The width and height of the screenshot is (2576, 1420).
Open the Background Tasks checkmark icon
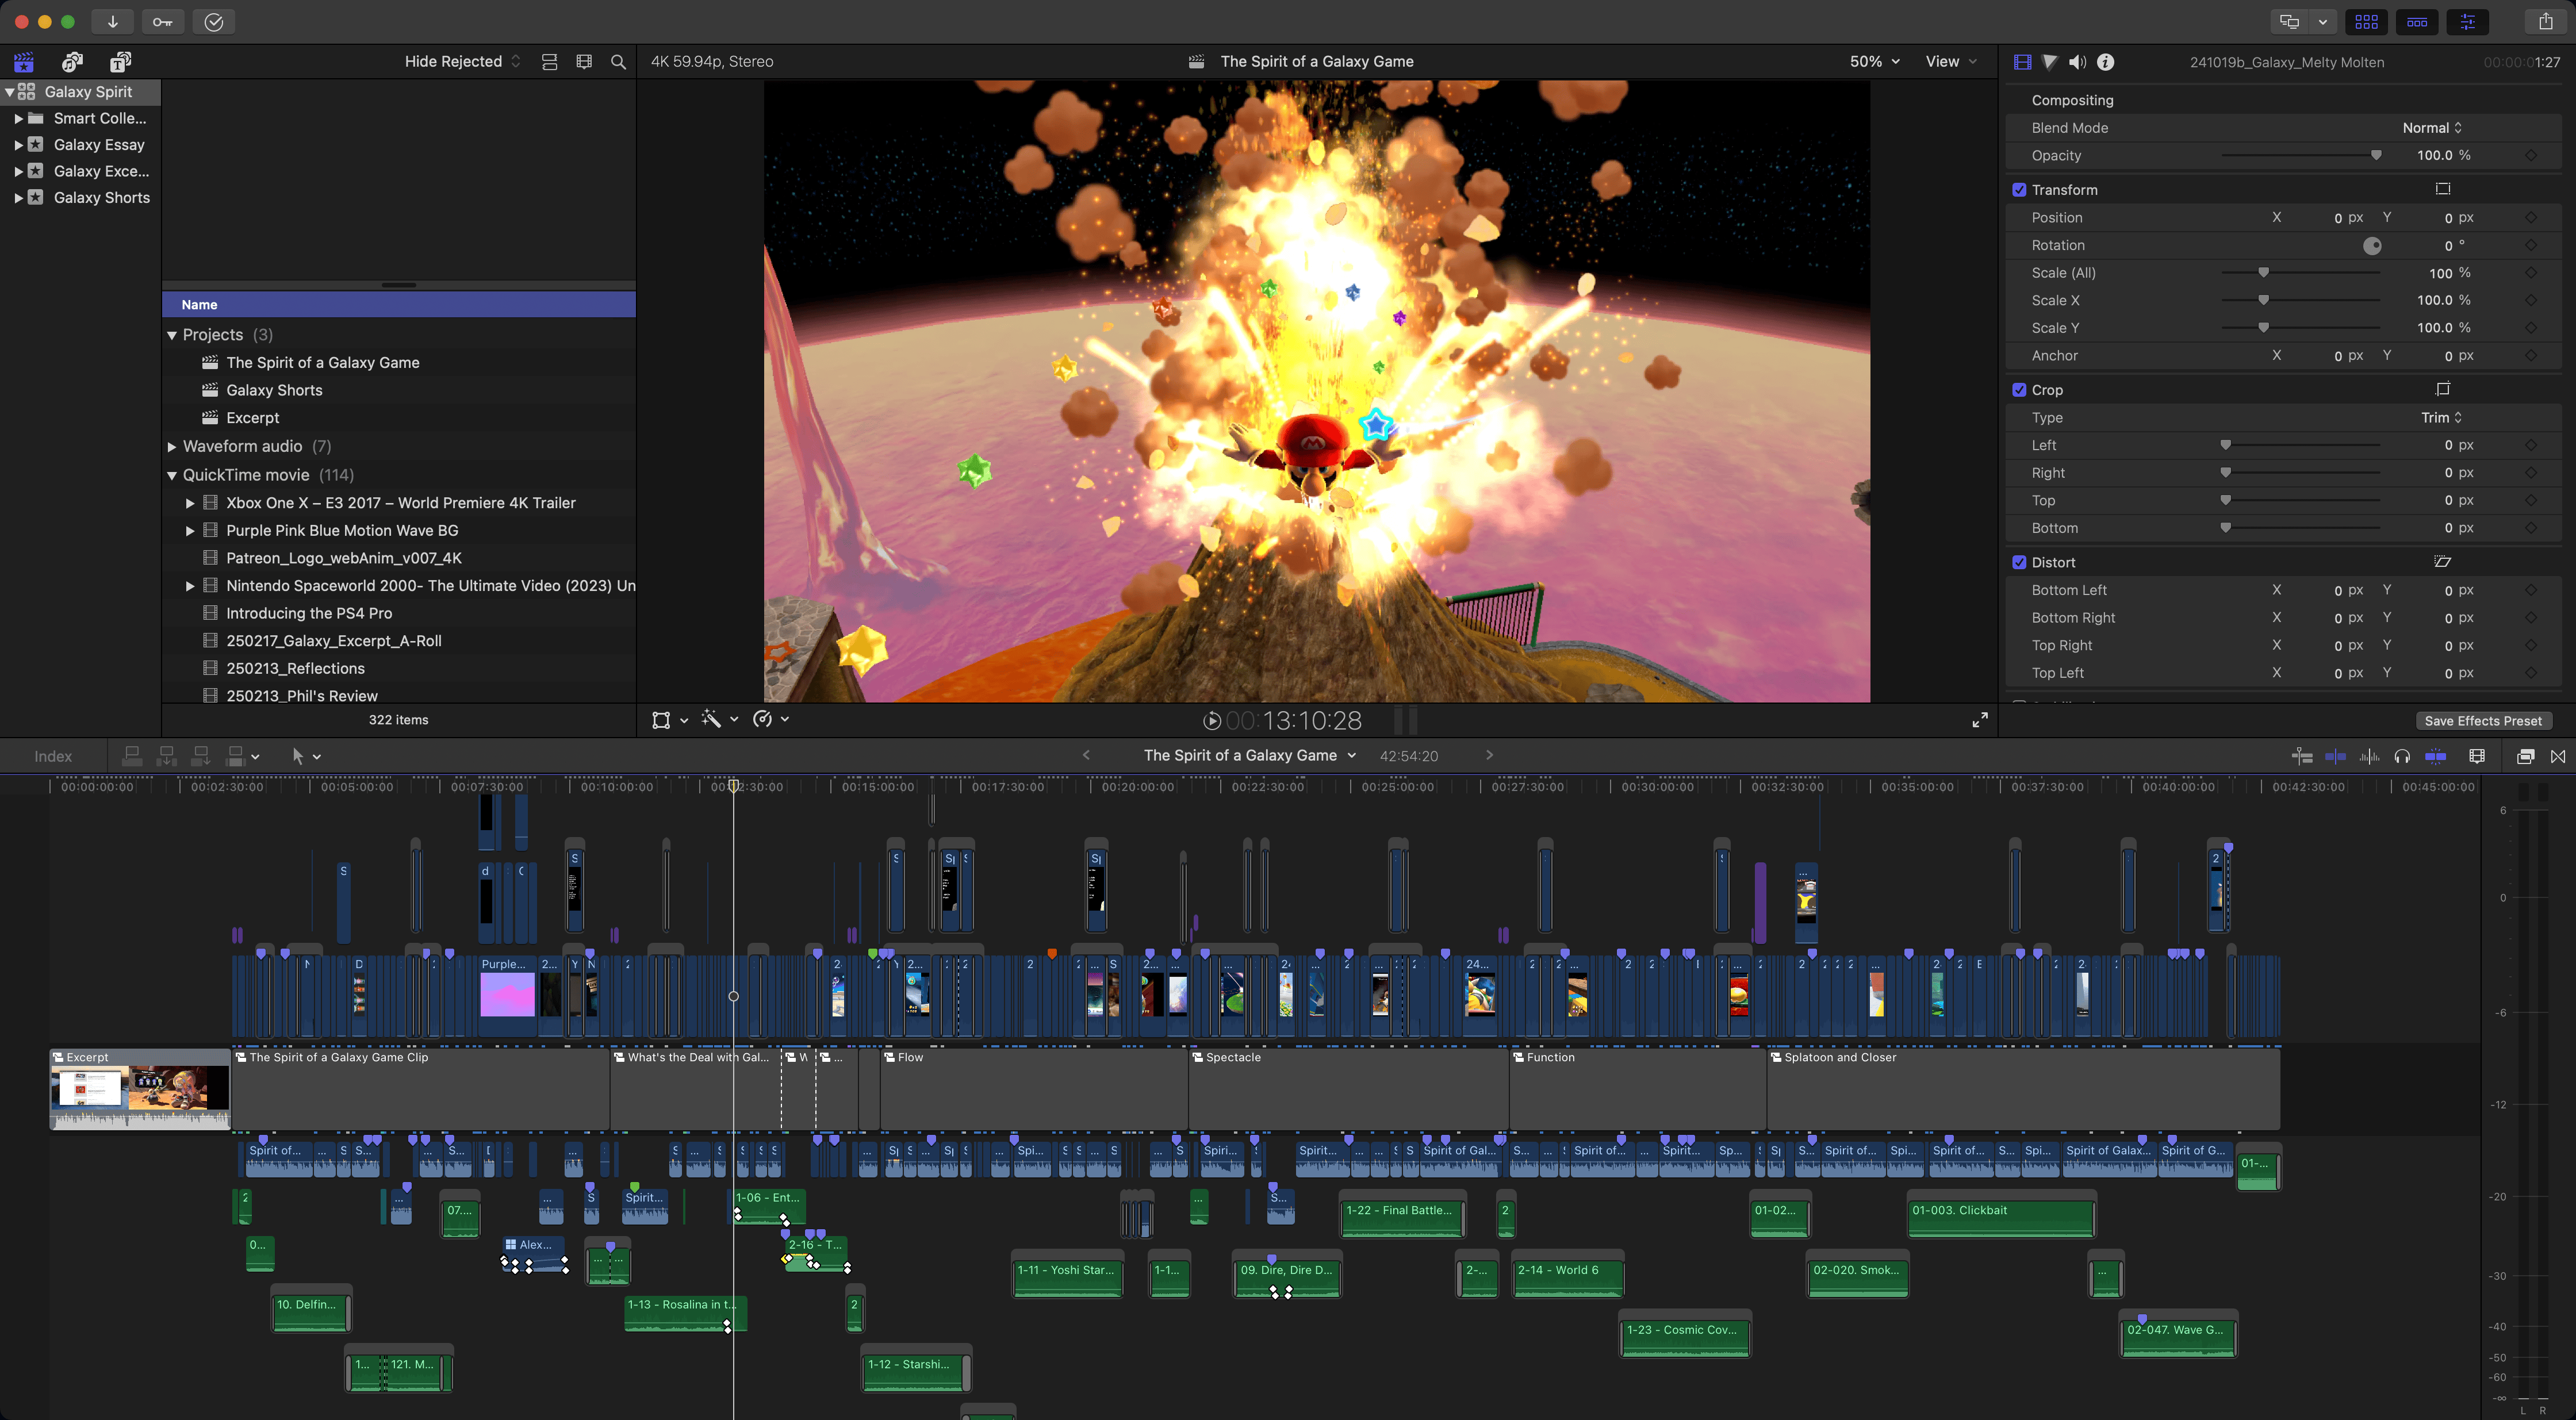point(213,21)
